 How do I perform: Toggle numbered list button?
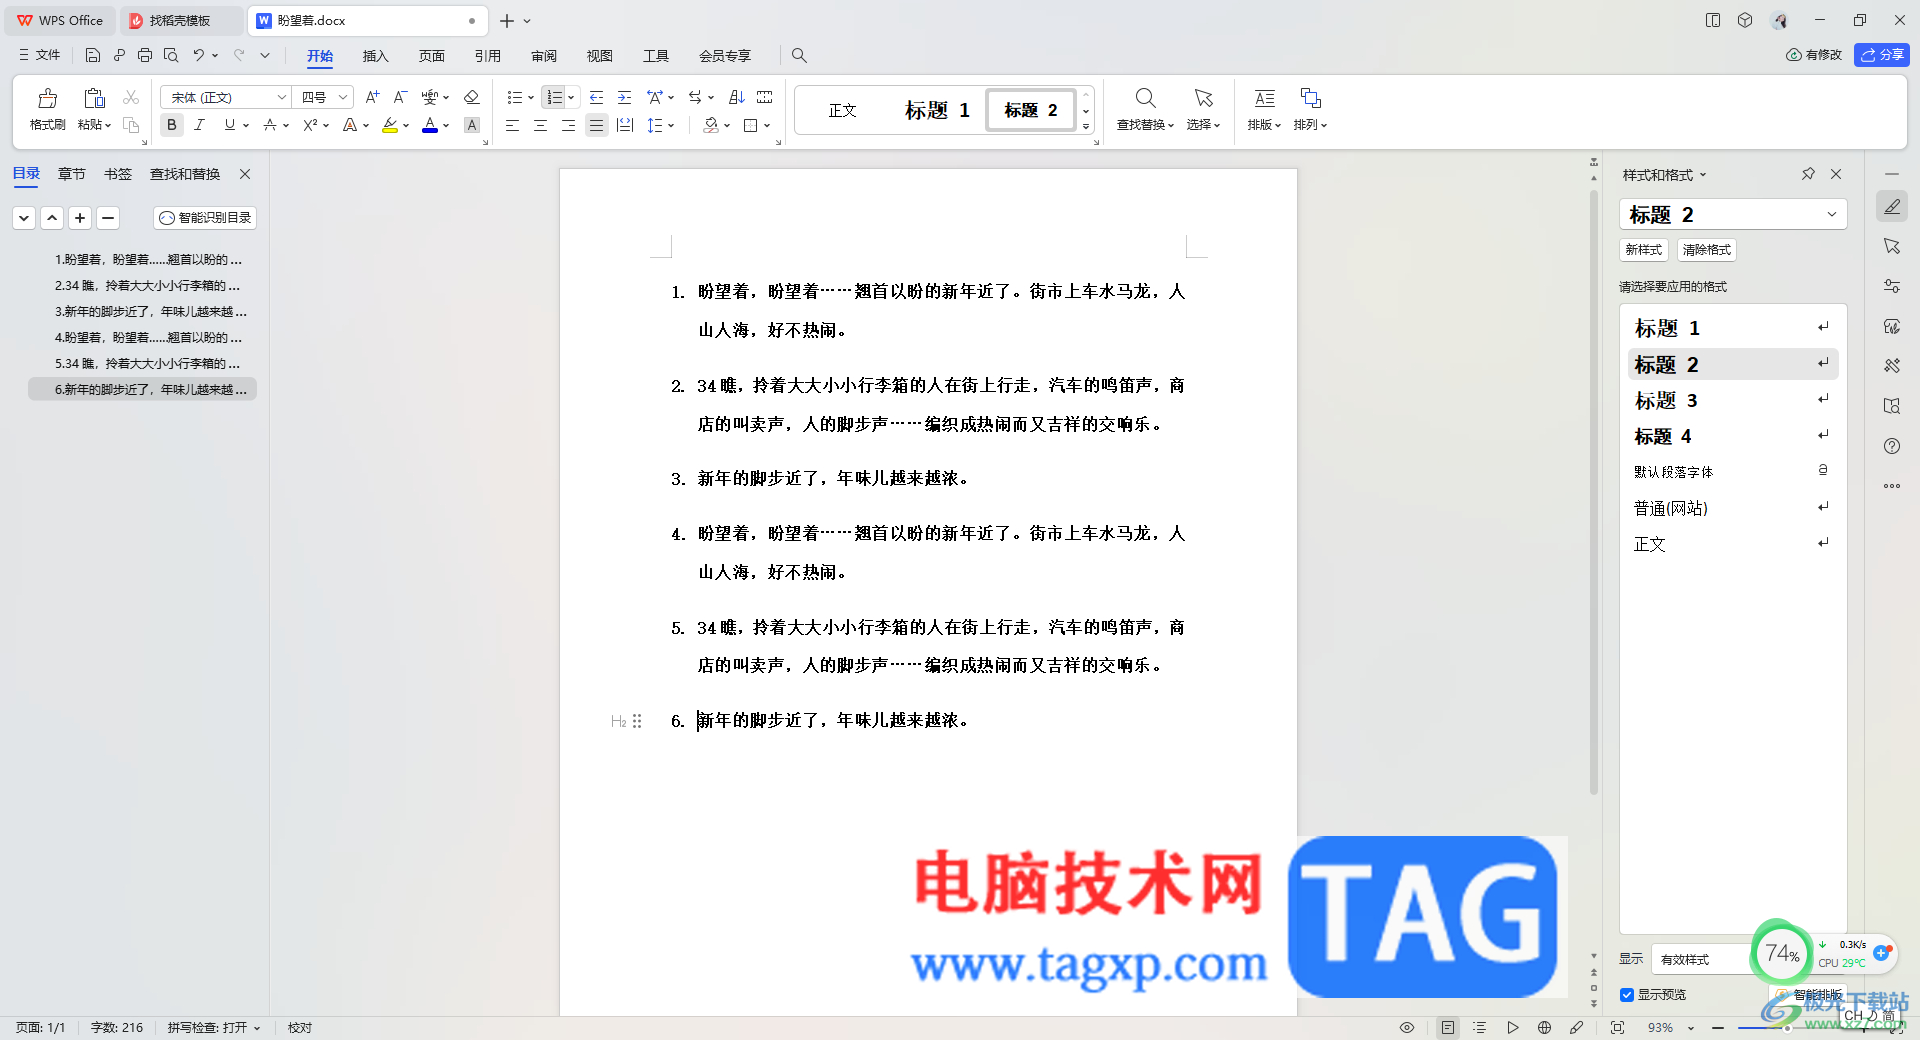click(554, 97)
